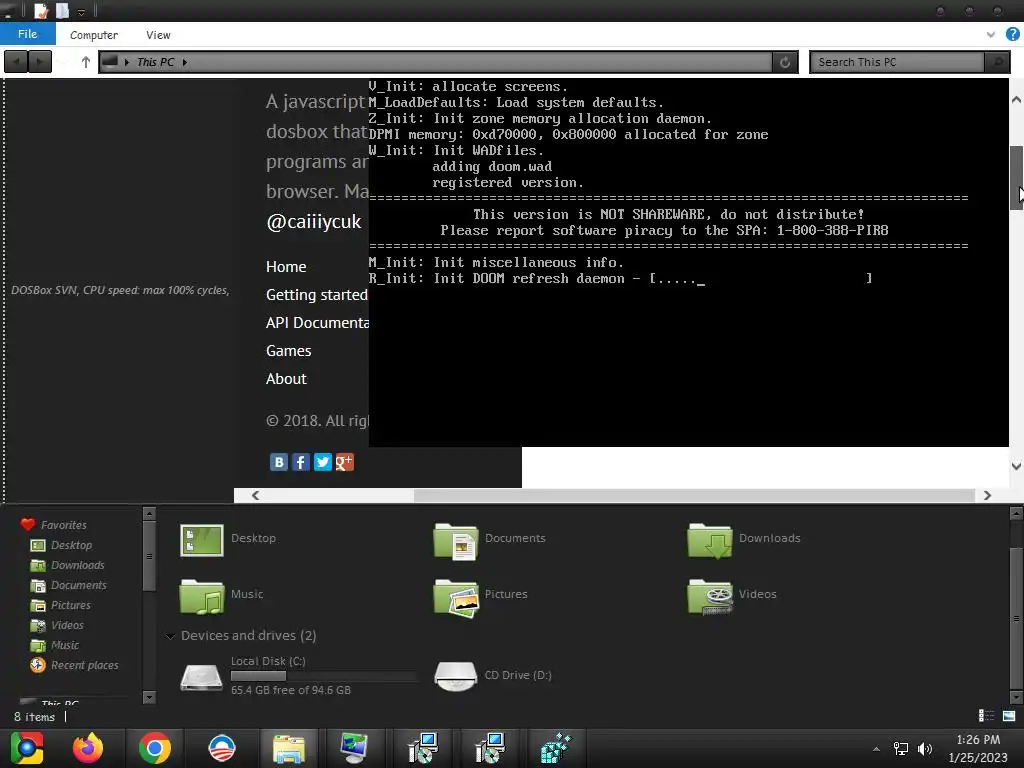Click navigation pane scrollbar down arrow
This screenshot has width=1024, height=768.
coord(149,697)
